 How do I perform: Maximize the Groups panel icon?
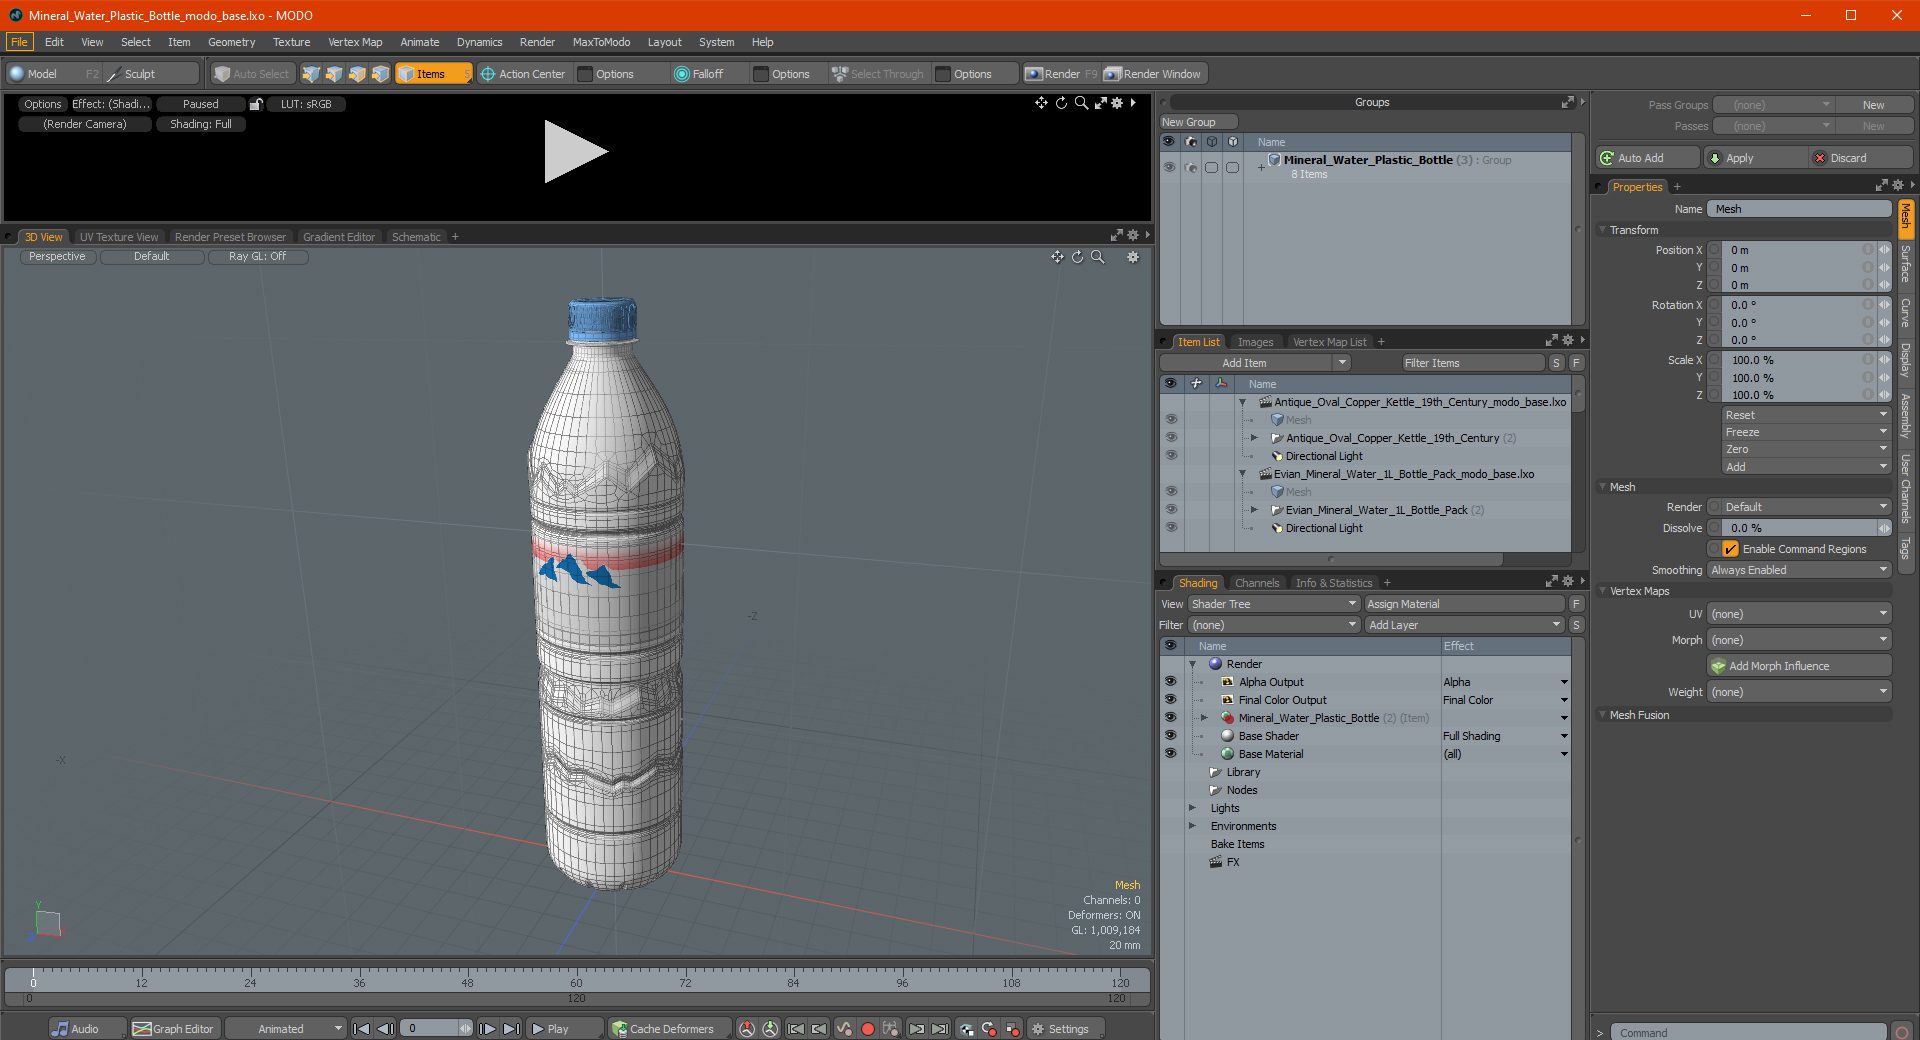pyautogui.click(x=1568, y=102)
